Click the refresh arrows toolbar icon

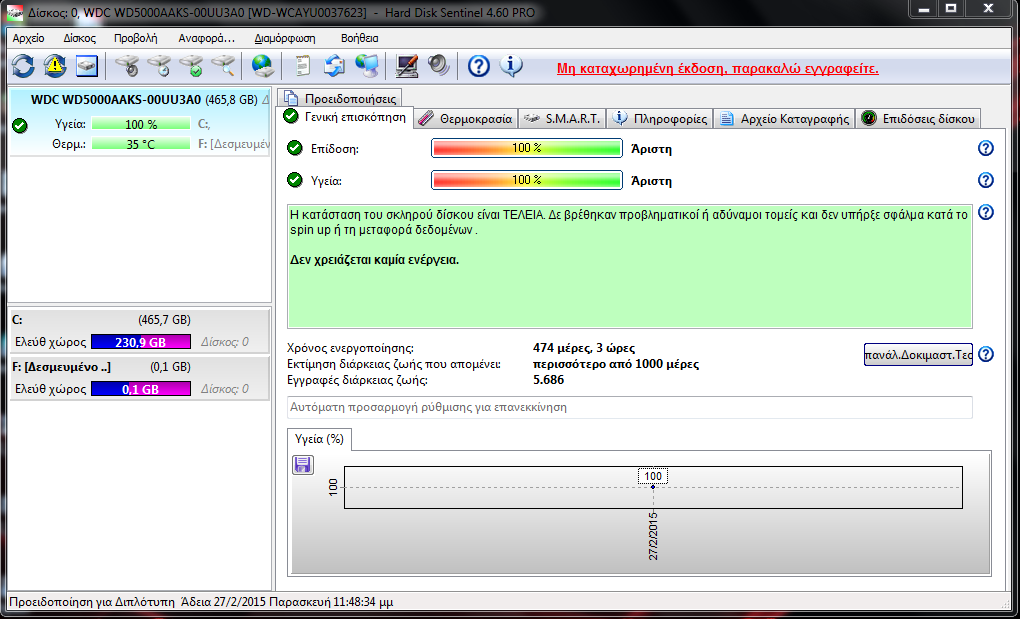23,65
